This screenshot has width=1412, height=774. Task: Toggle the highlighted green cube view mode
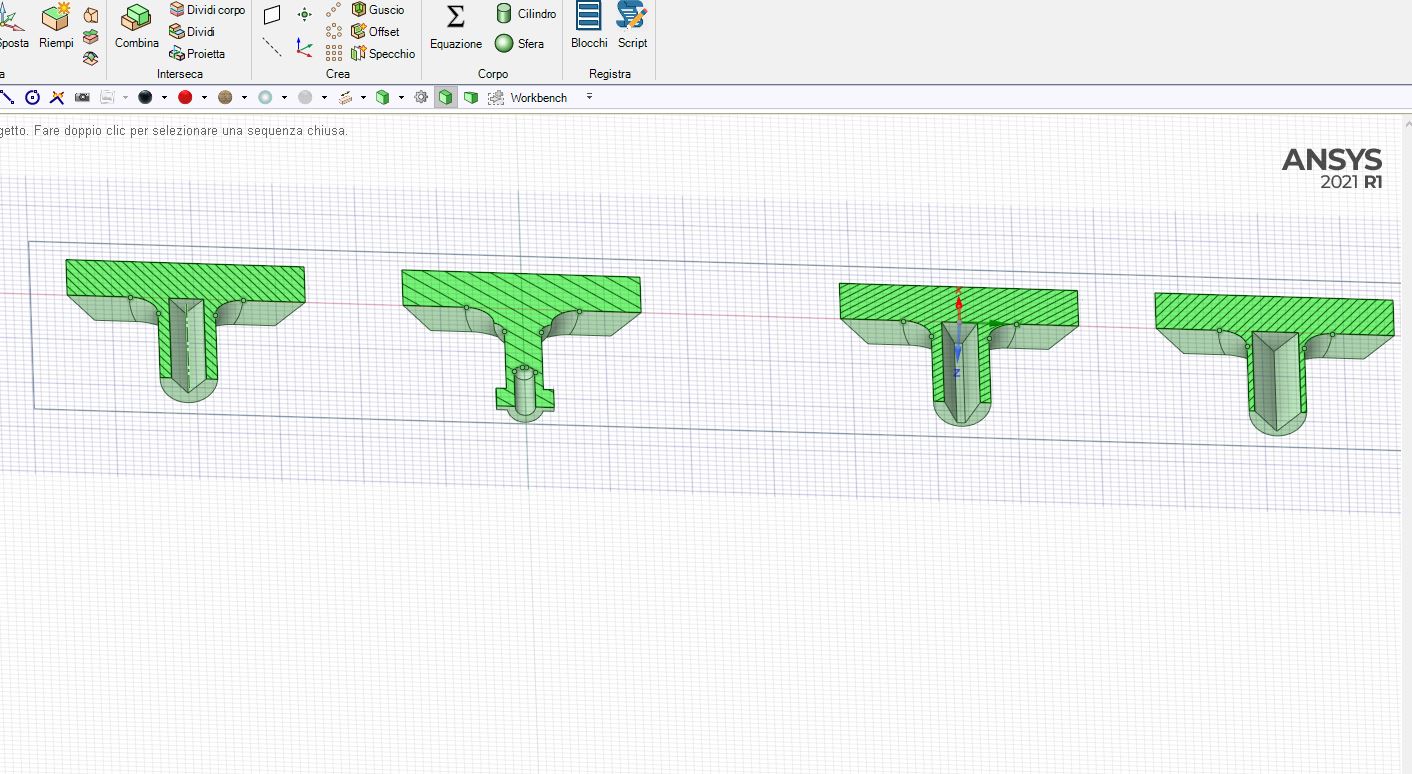pos(445,97)
